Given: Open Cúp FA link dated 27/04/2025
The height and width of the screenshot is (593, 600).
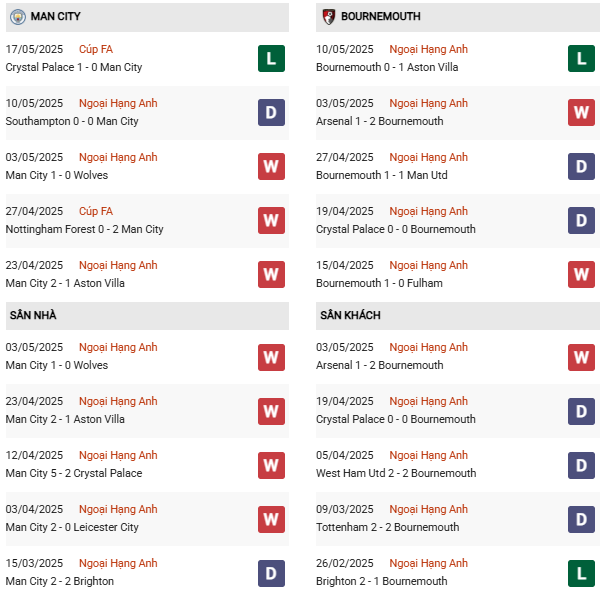Looking at the screenshot, I should click(96, 212).
